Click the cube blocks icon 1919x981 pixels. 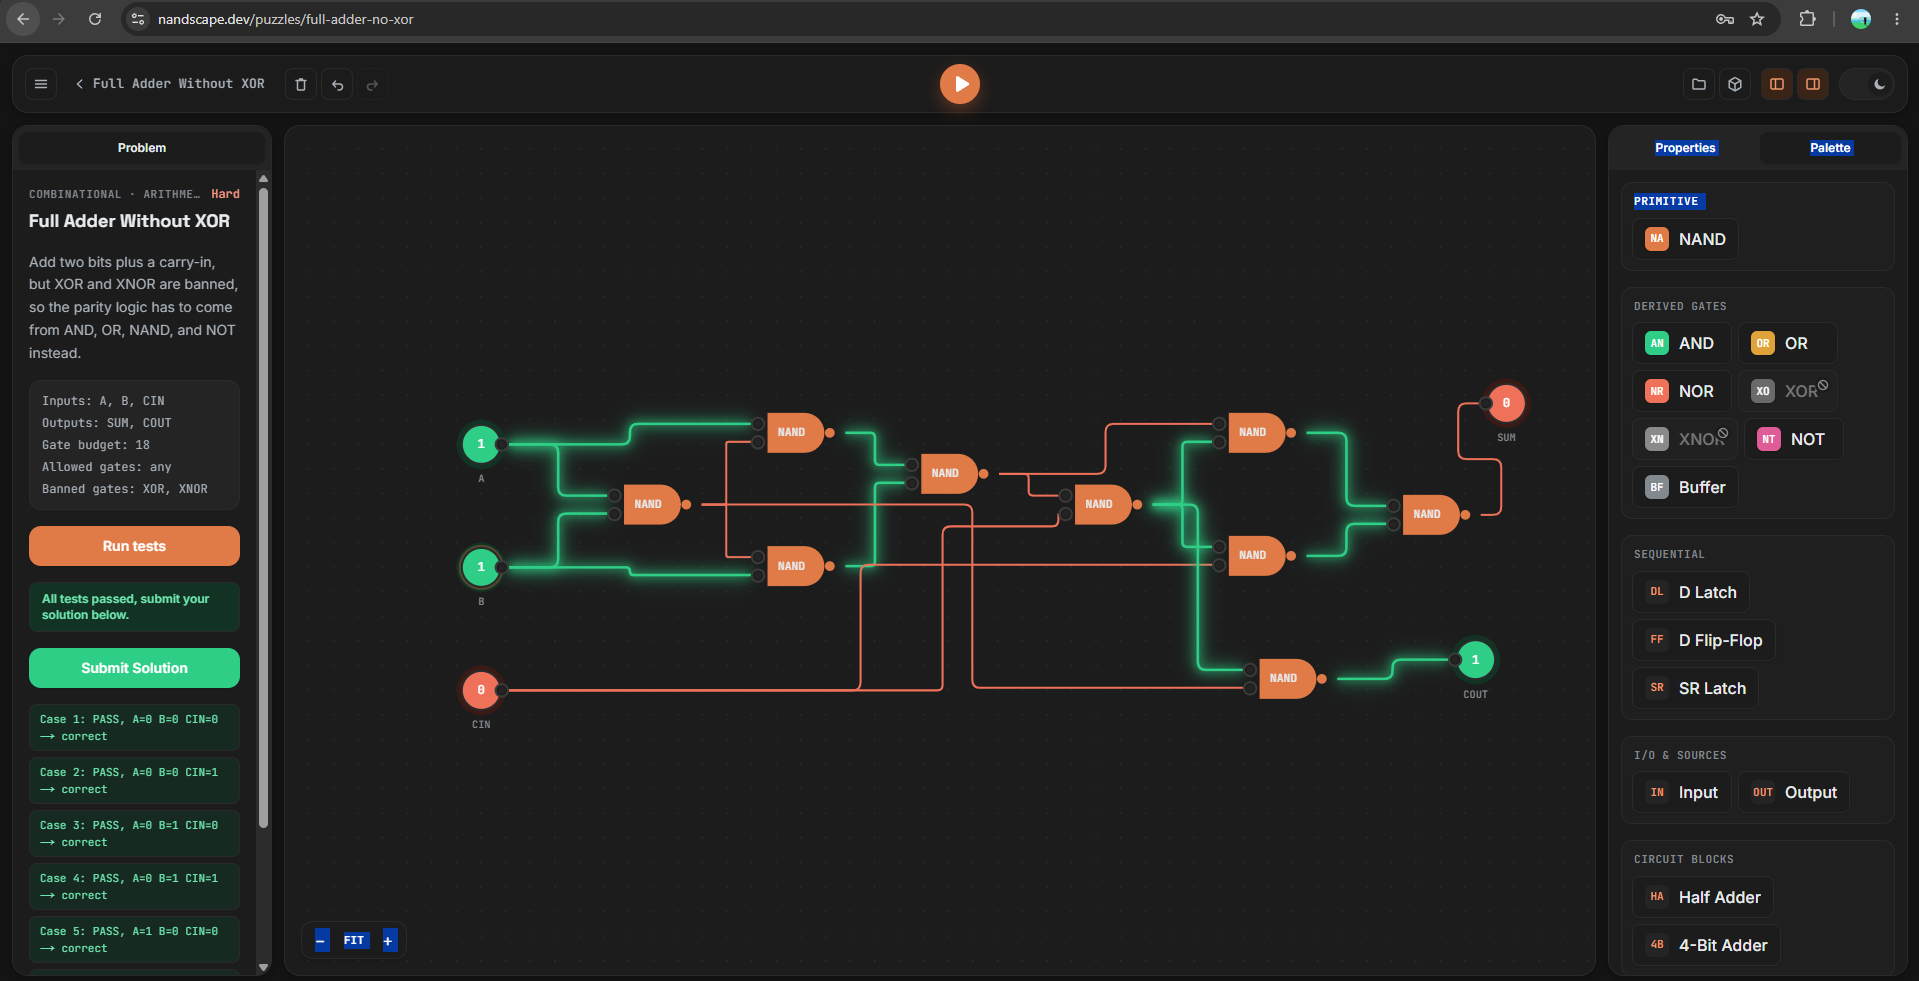pyautogui.click(x=1735, y=84)
